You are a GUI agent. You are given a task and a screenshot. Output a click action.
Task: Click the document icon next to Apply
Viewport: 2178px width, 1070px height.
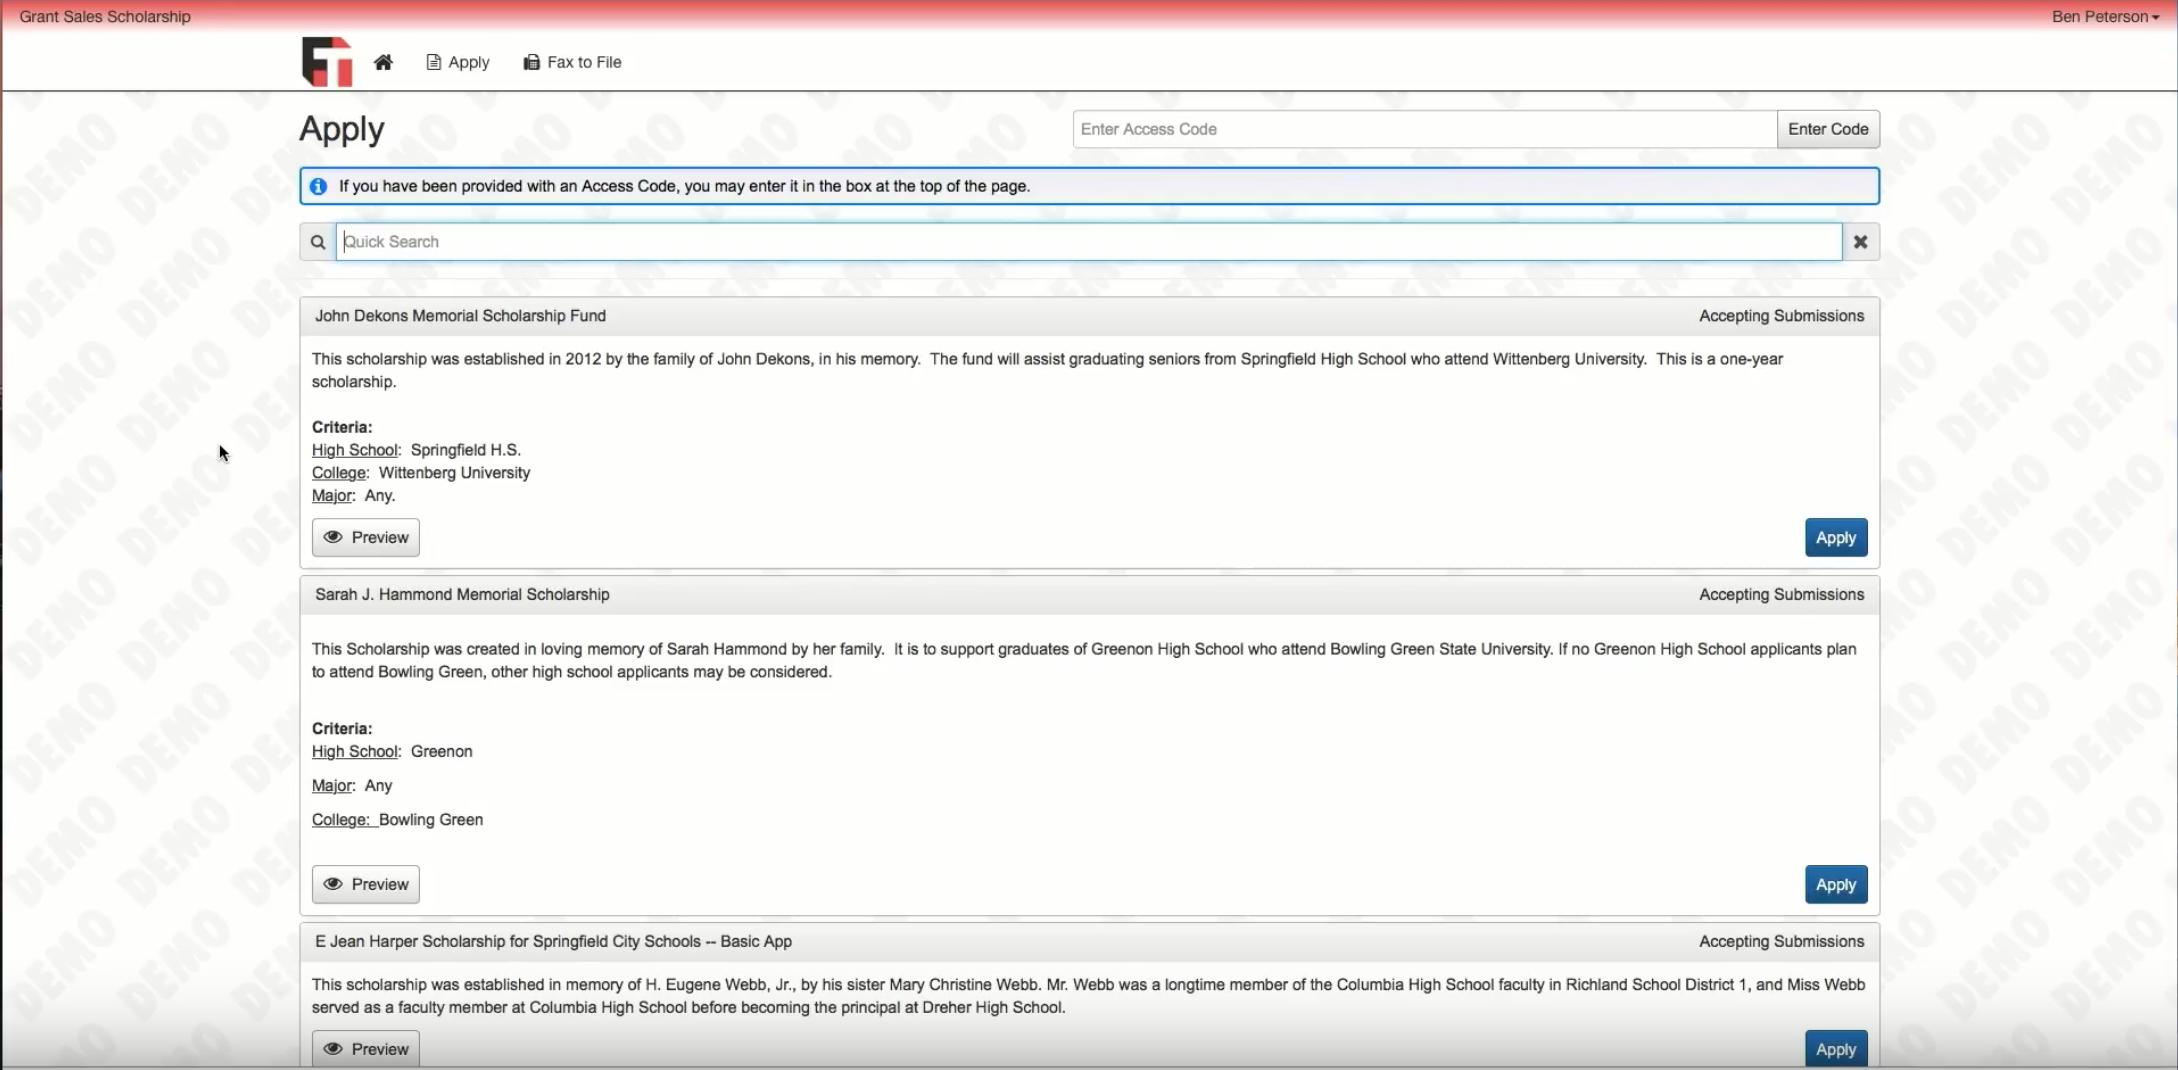(x=433, y=61)
